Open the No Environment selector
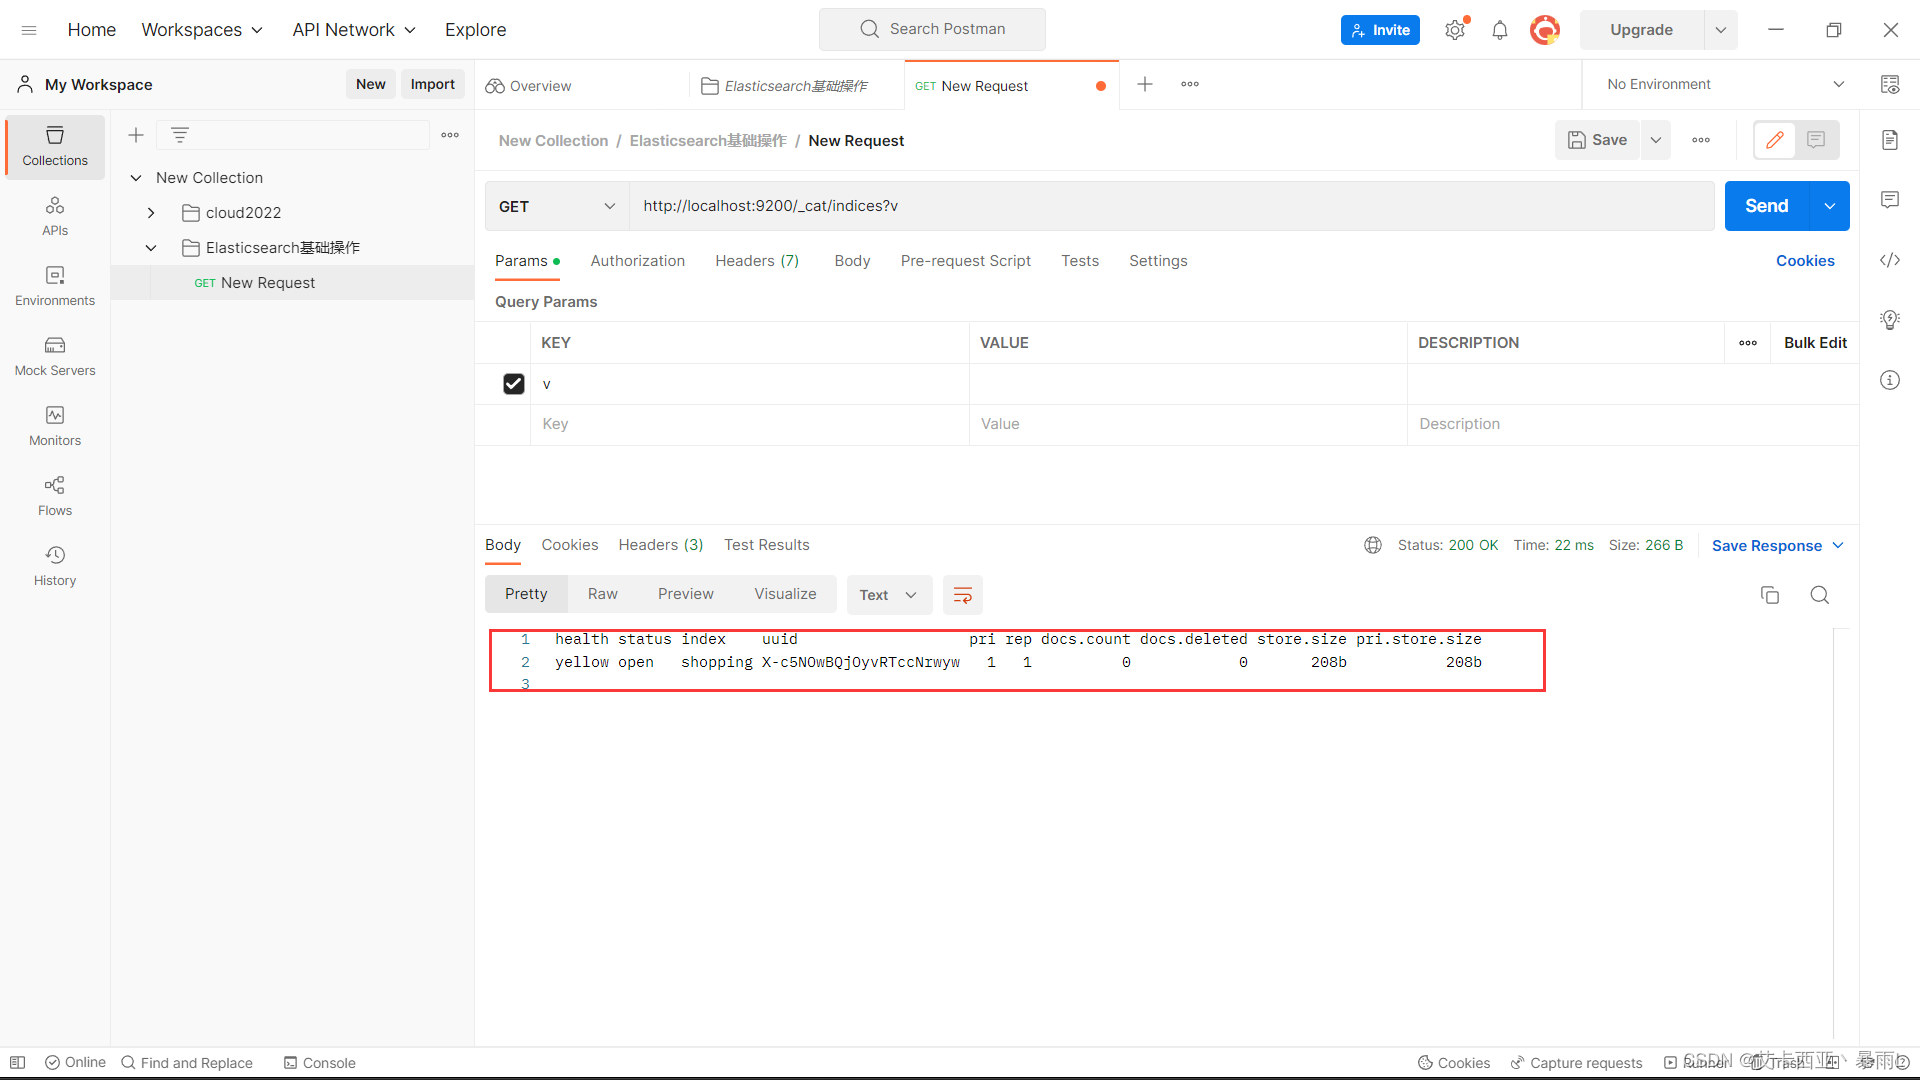This screenshot has height=1080, width=1920. pyautogui.click(x=1725, y=84)
